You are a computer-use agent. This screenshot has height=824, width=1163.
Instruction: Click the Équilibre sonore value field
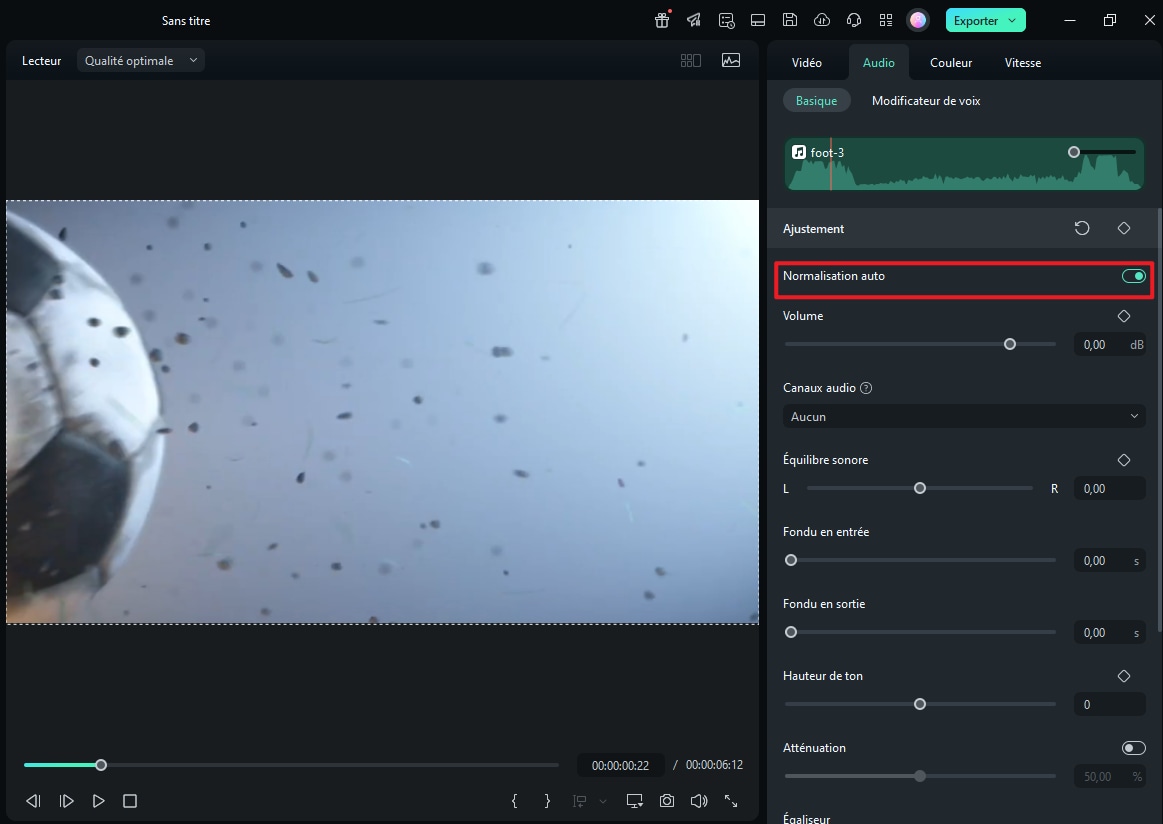[x=1110, y=488]
